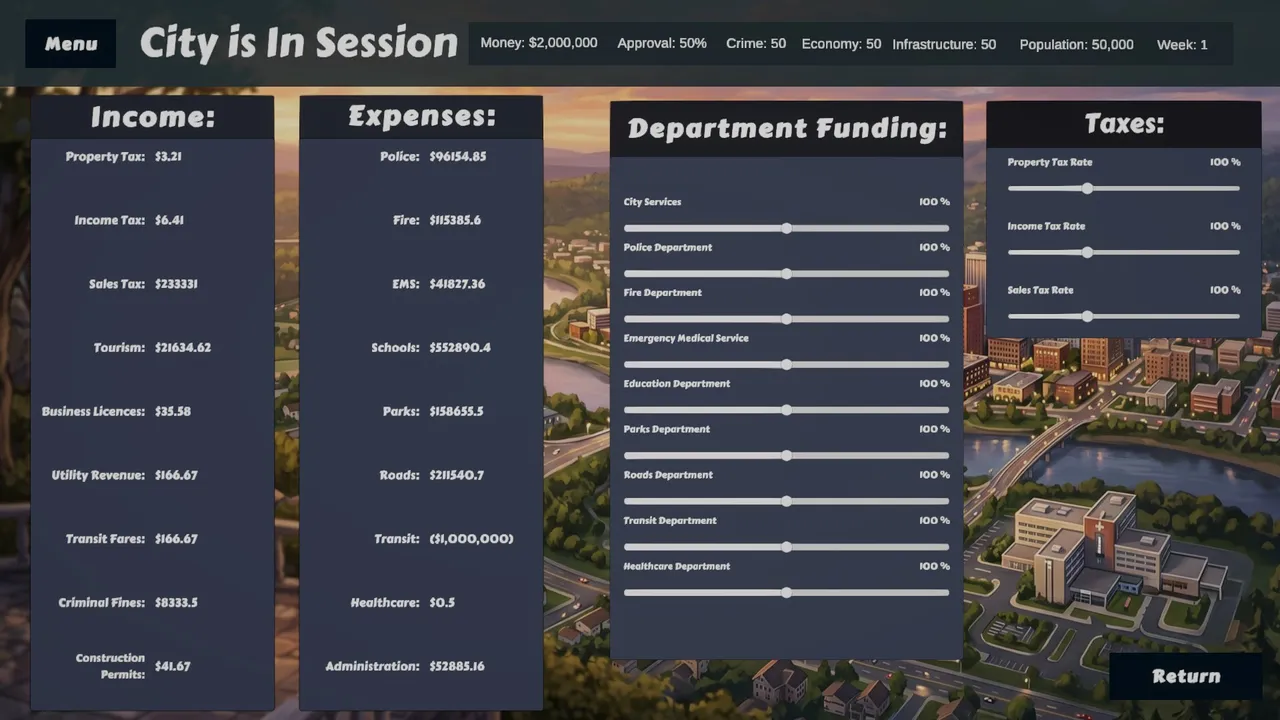Viewport: 1280px width, 720px height.
Task: Click the Emergency Medical Service label
Action: (x=686, y=338)
